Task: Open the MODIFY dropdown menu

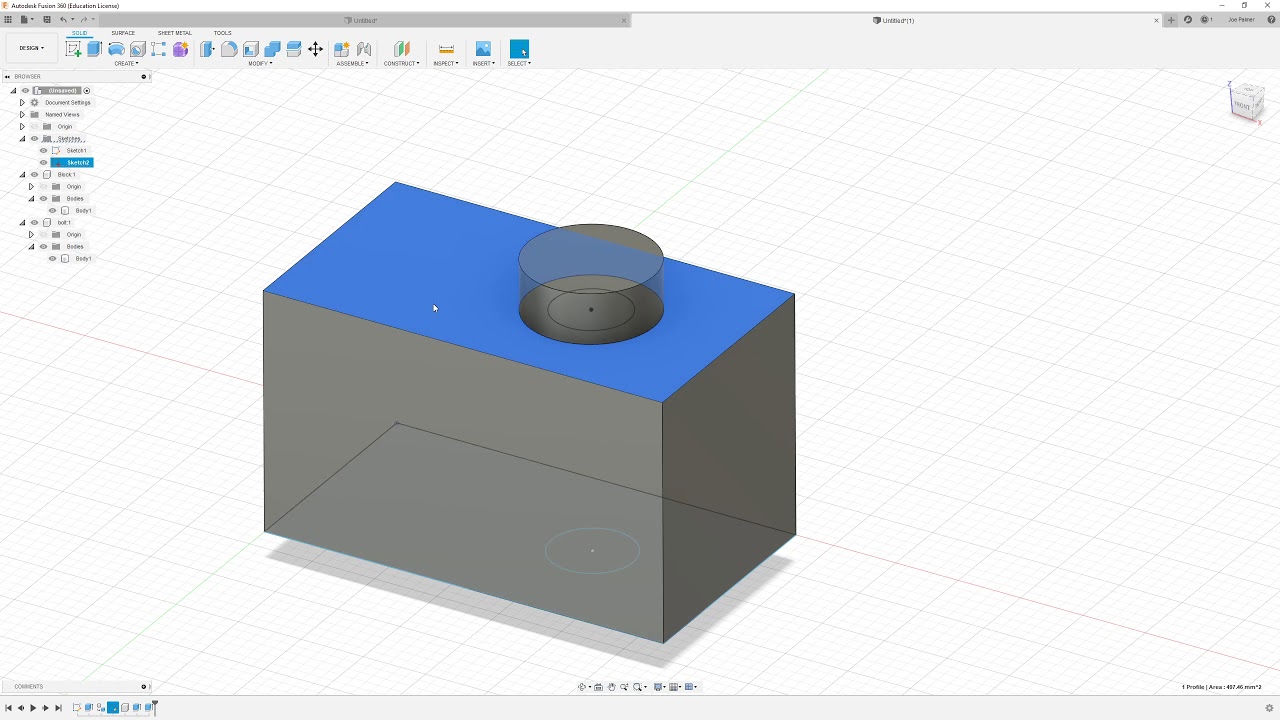Action: click(x=260, y=64)
